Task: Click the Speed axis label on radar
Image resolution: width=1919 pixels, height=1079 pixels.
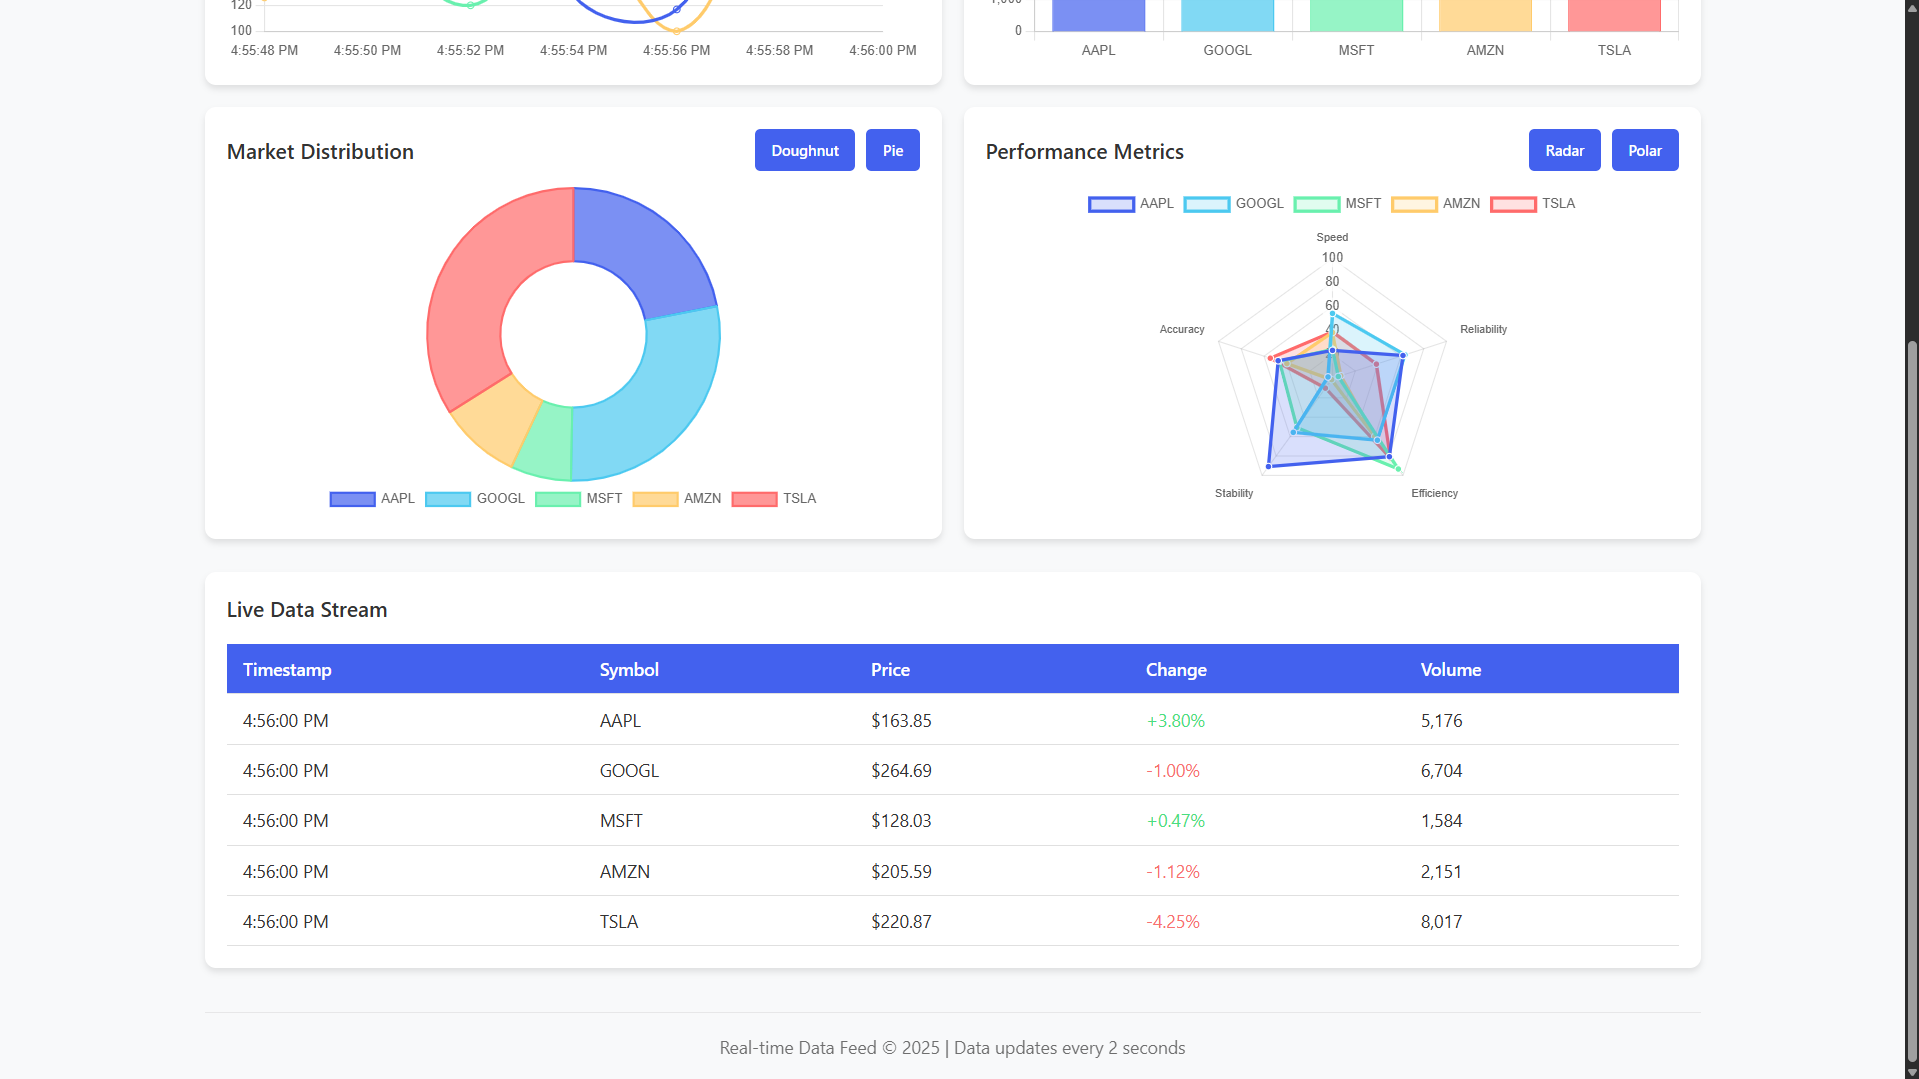Action: coord(1332,238)
